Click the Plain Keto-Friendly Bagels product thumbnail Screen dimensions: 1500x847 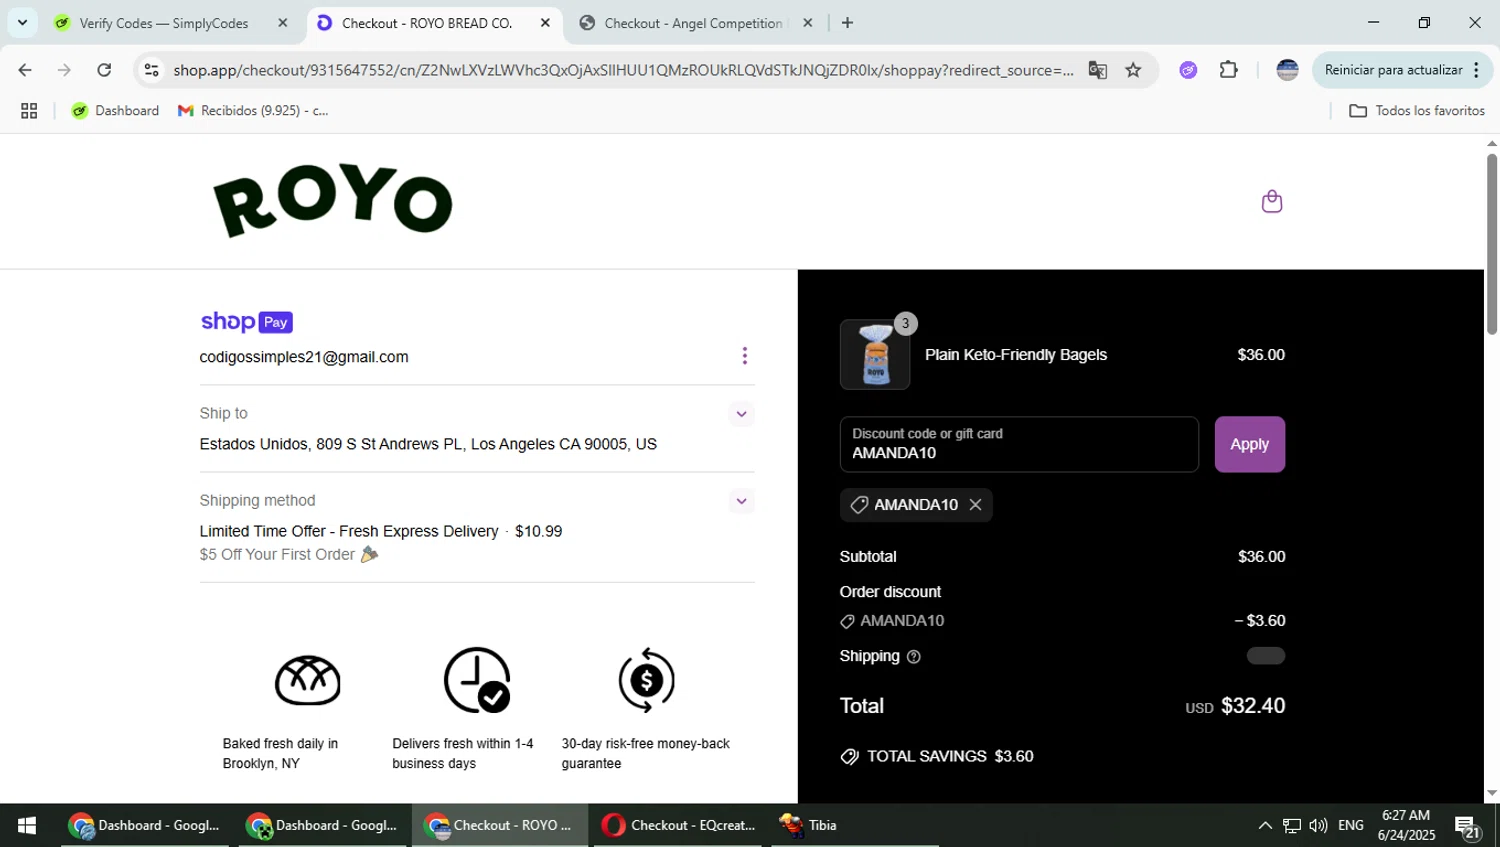875,355
